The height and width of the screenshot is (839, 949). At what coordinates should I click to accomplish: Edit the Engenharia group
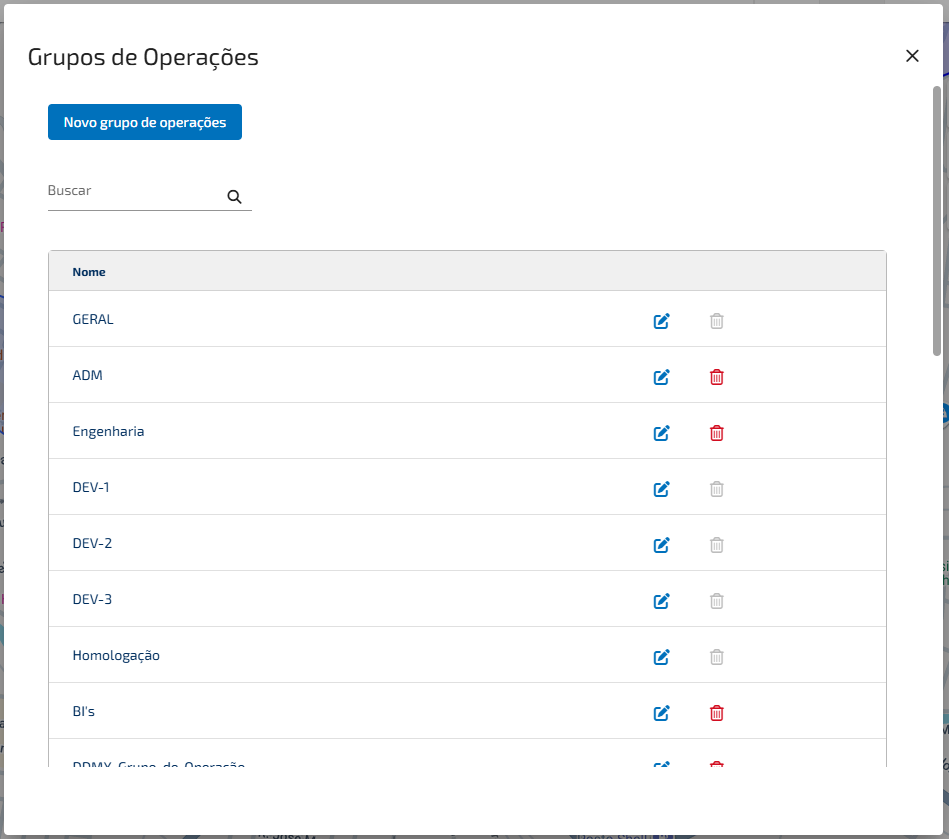click(x=662, y=433)
